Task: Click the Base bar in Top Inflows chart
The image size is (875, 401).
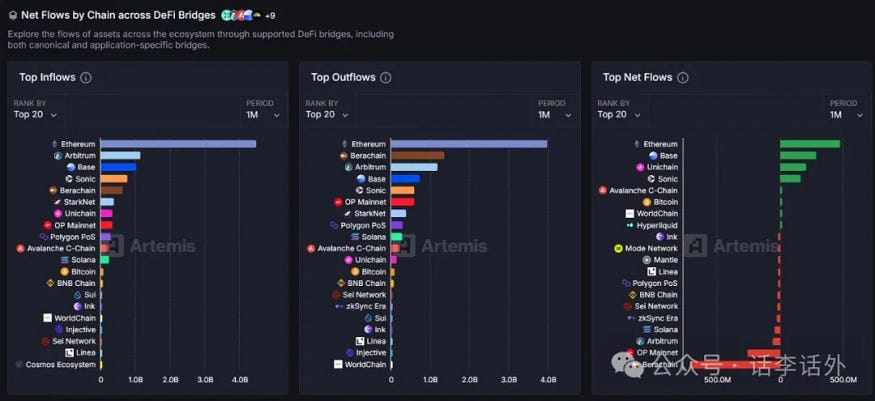Action: (x=118, y=167)
